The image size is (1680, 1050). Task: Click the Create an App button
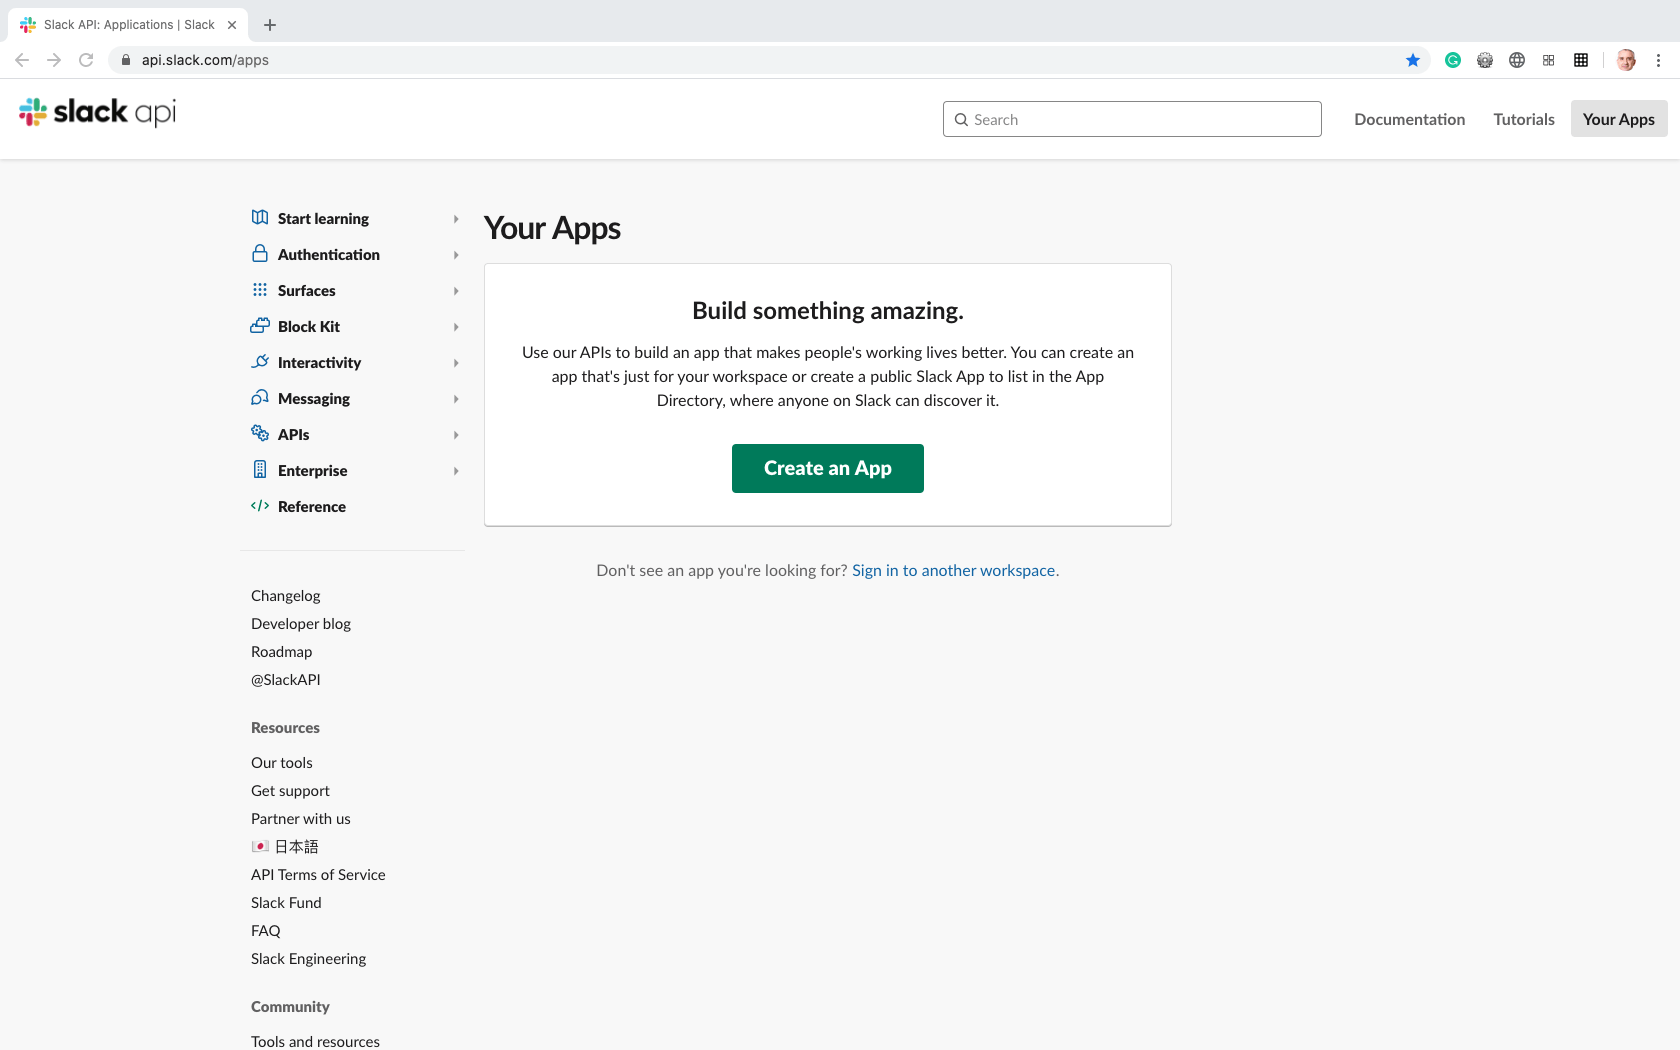(827, 468)
